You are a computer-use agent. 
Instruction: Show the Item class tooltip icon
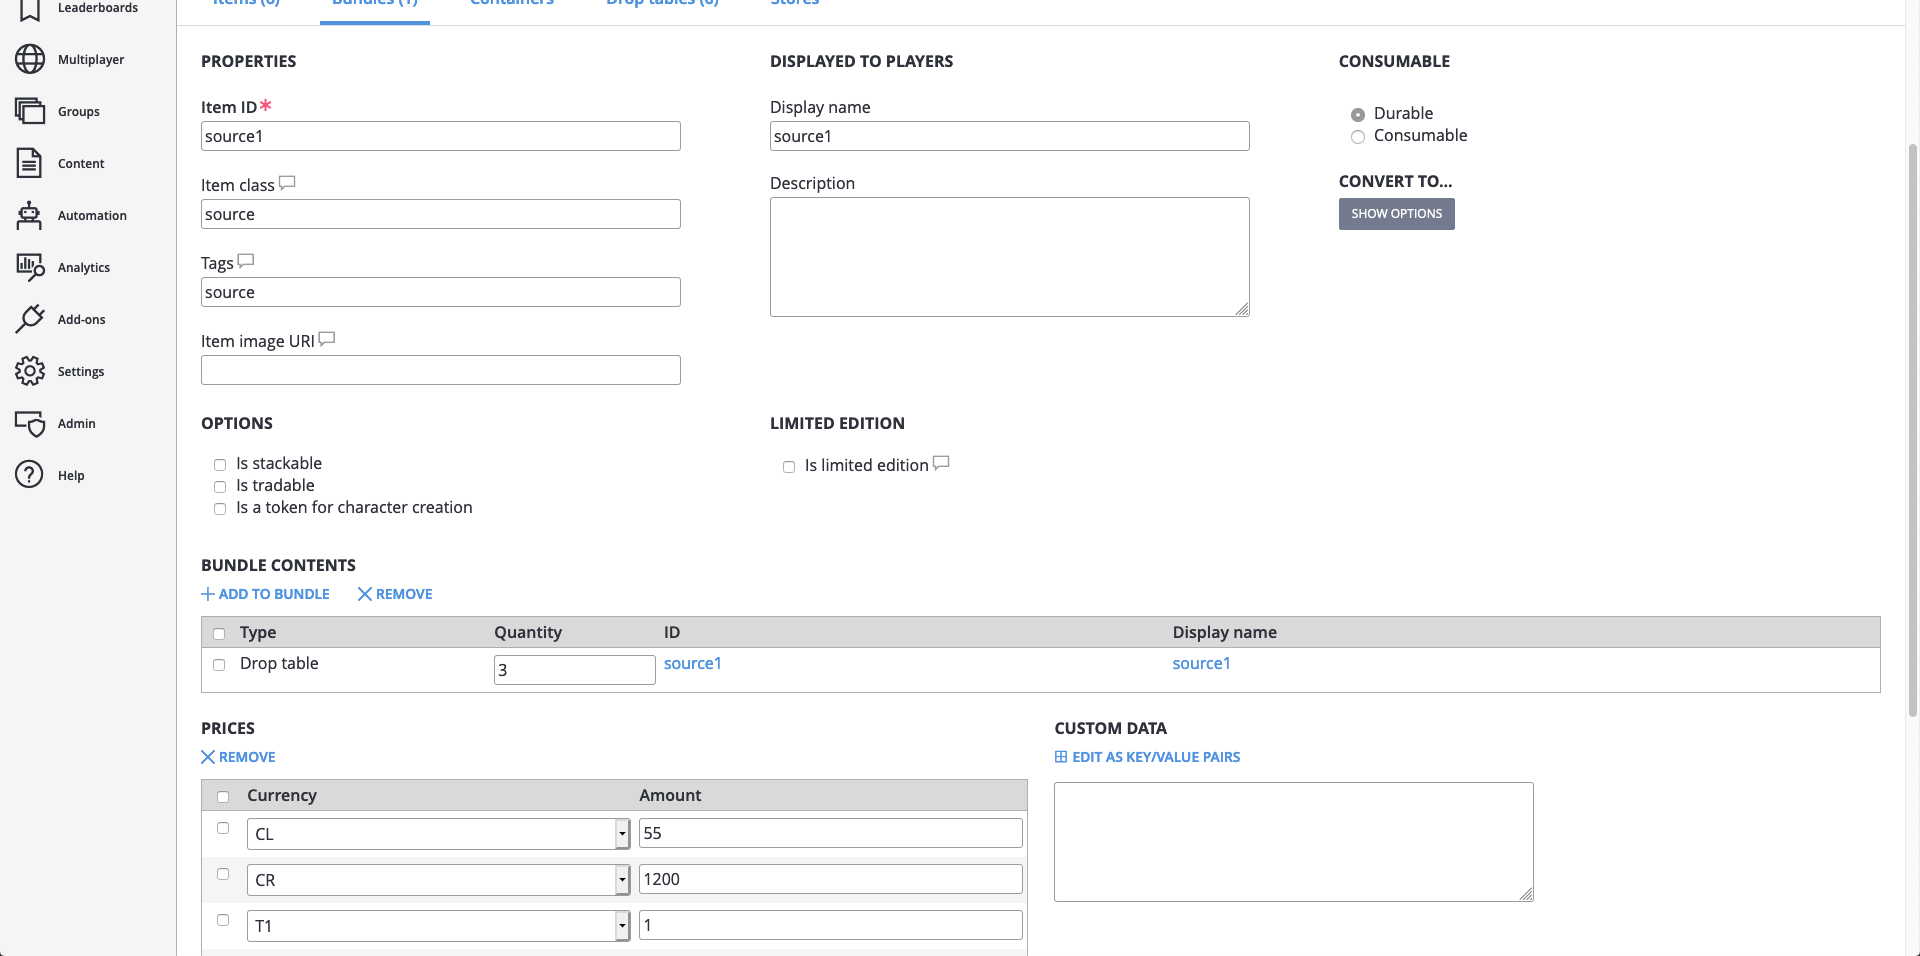[x=287, y=183]
